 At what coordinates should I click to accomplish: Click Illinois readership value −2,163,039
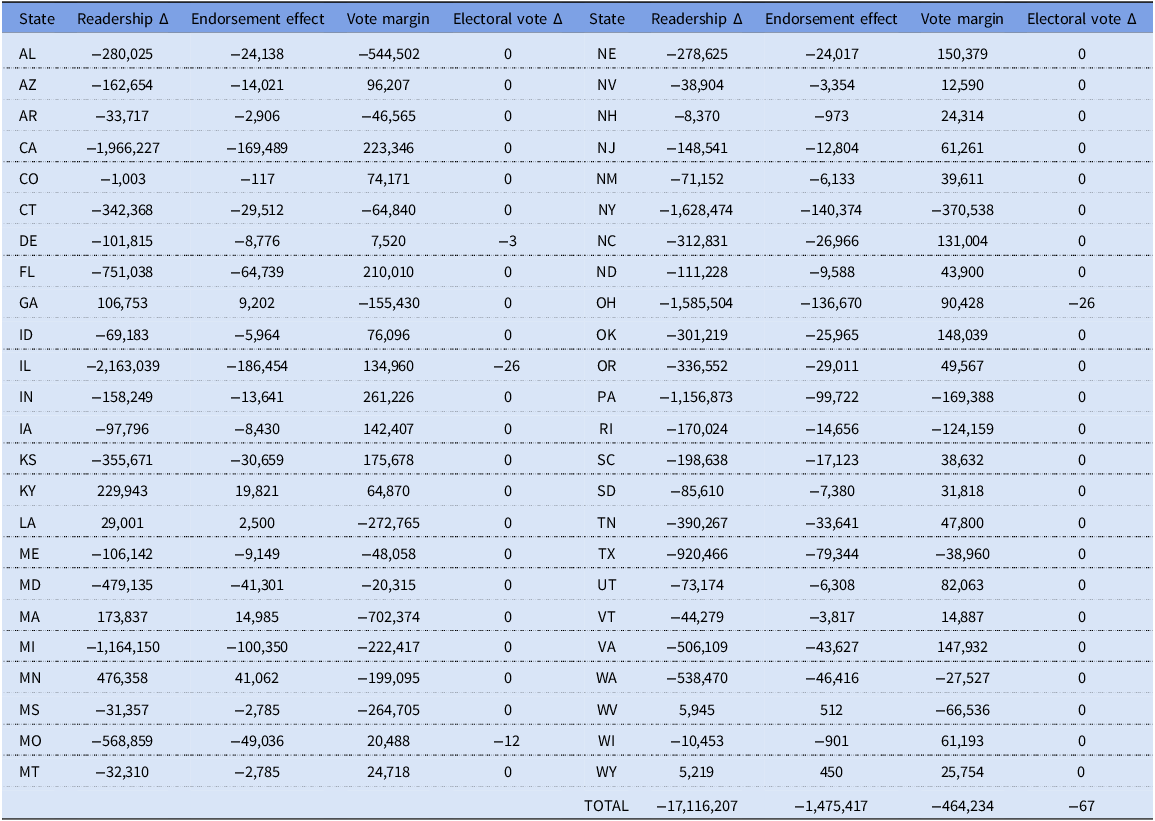(122, 366)
